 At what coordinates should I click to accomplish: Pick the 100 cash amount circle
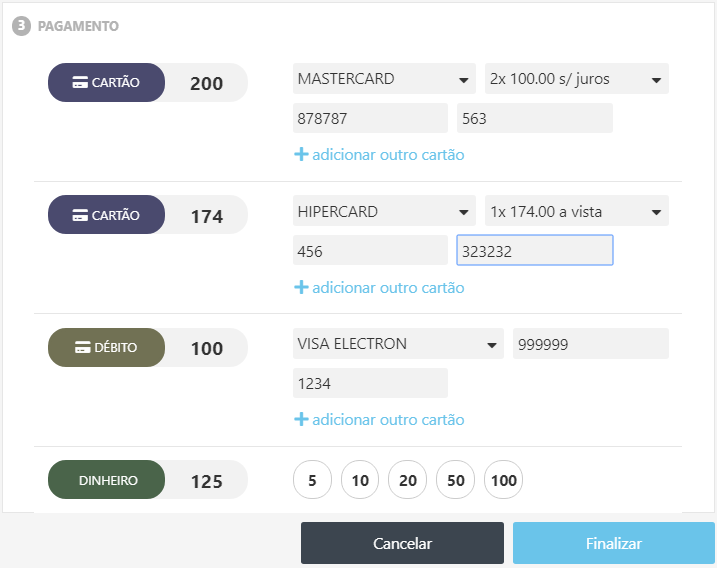click(x=503, y=481)
